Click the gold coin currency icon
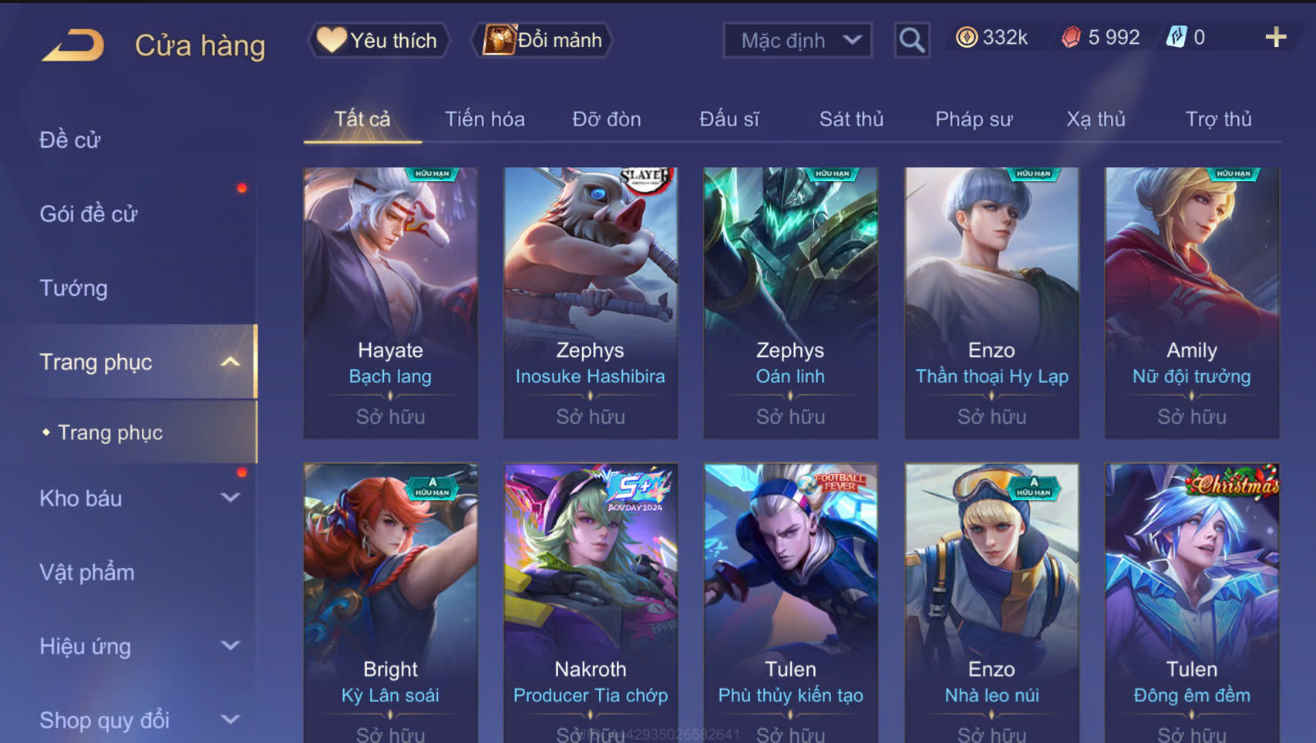1316x743 pixels. pyautogui.click(x=967, y=38)
